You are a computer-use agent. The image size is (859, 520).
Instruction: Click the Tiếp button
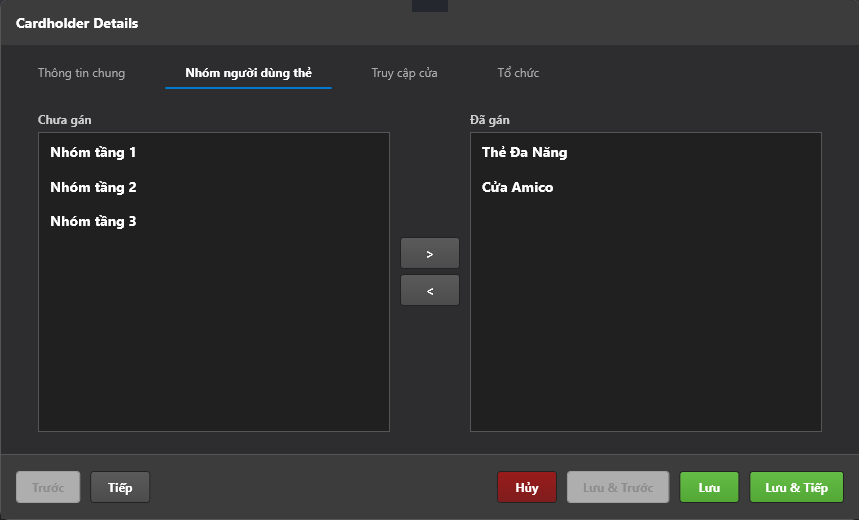tap(120, 487)
